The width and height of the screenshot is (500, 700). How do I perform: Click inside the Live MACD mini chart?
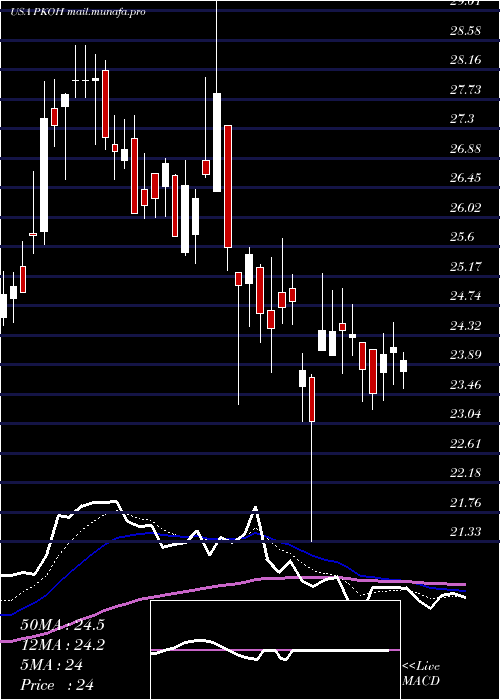click(x=275, y=650)
